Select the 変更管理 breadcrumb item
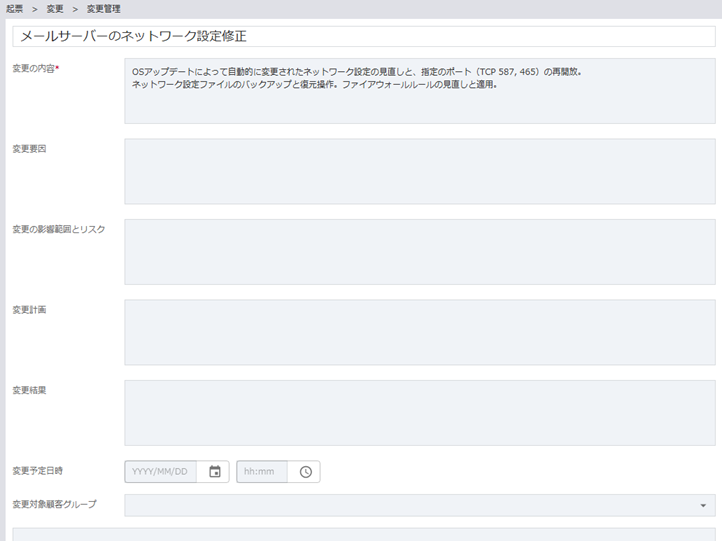Viewport: 722px width, 541px height. 102,9
